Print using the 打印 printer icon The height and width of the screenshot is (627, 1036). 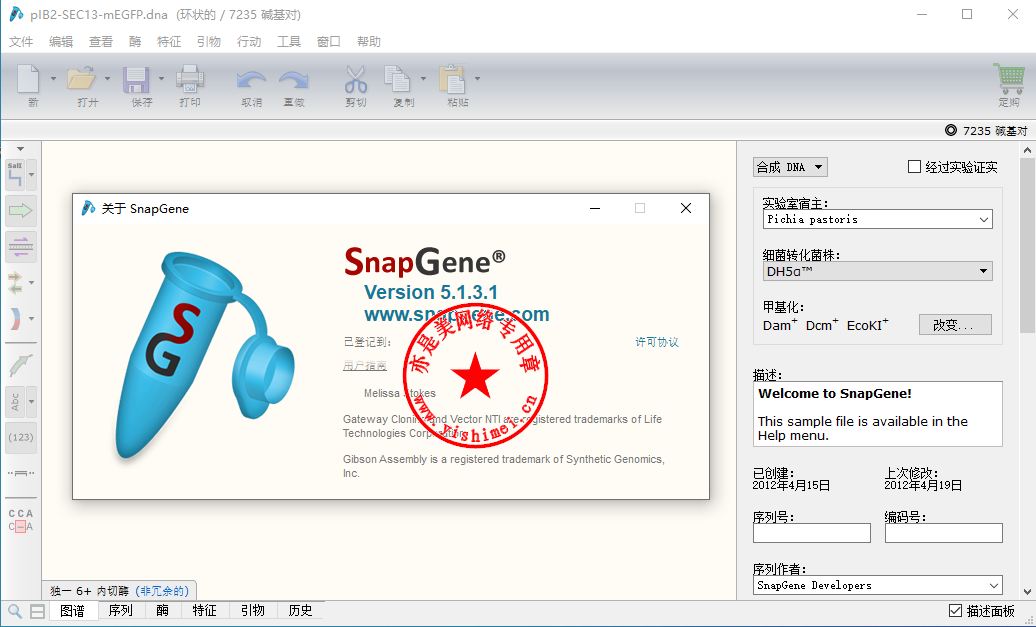click(x=190, y=79)
